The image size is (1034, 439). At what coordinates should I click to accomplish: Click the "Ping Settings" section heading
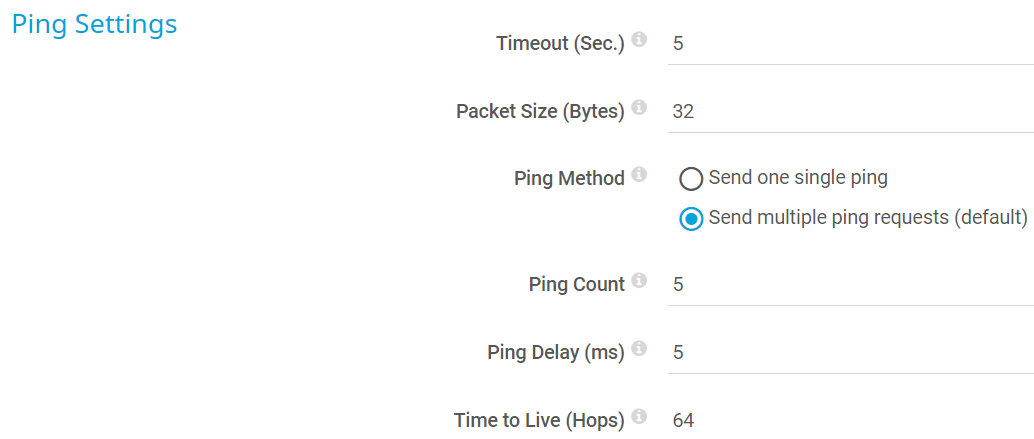(x=94, y=24)
